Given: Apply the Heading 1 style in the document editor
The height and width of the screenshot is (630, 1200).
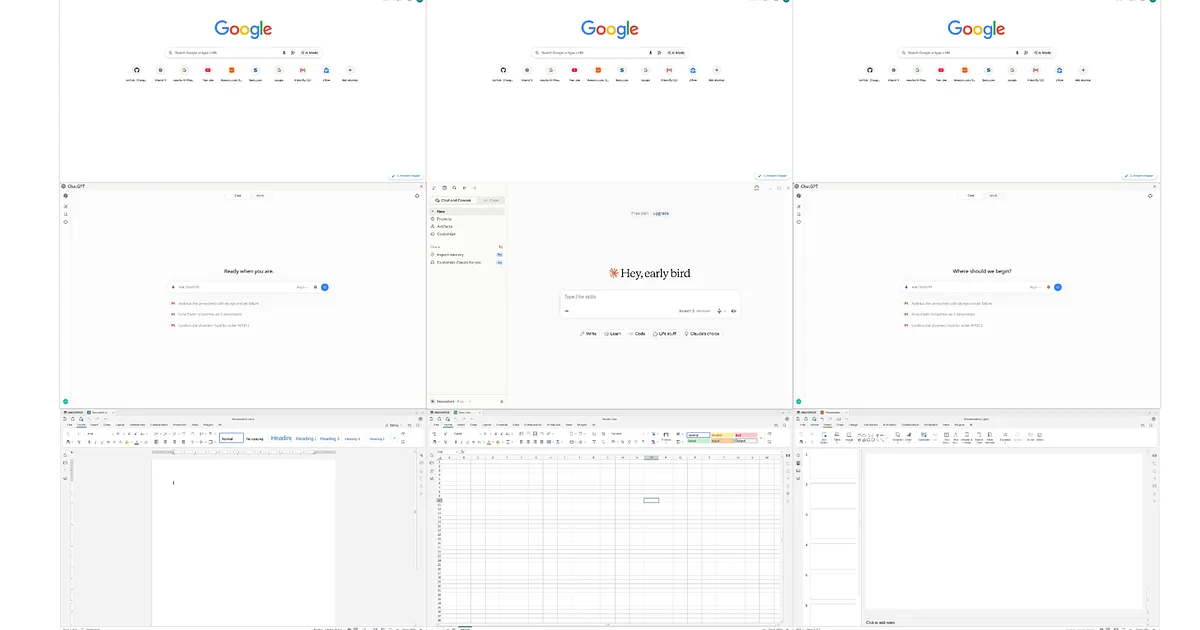Looking at the screenshot, I should 281,438.
